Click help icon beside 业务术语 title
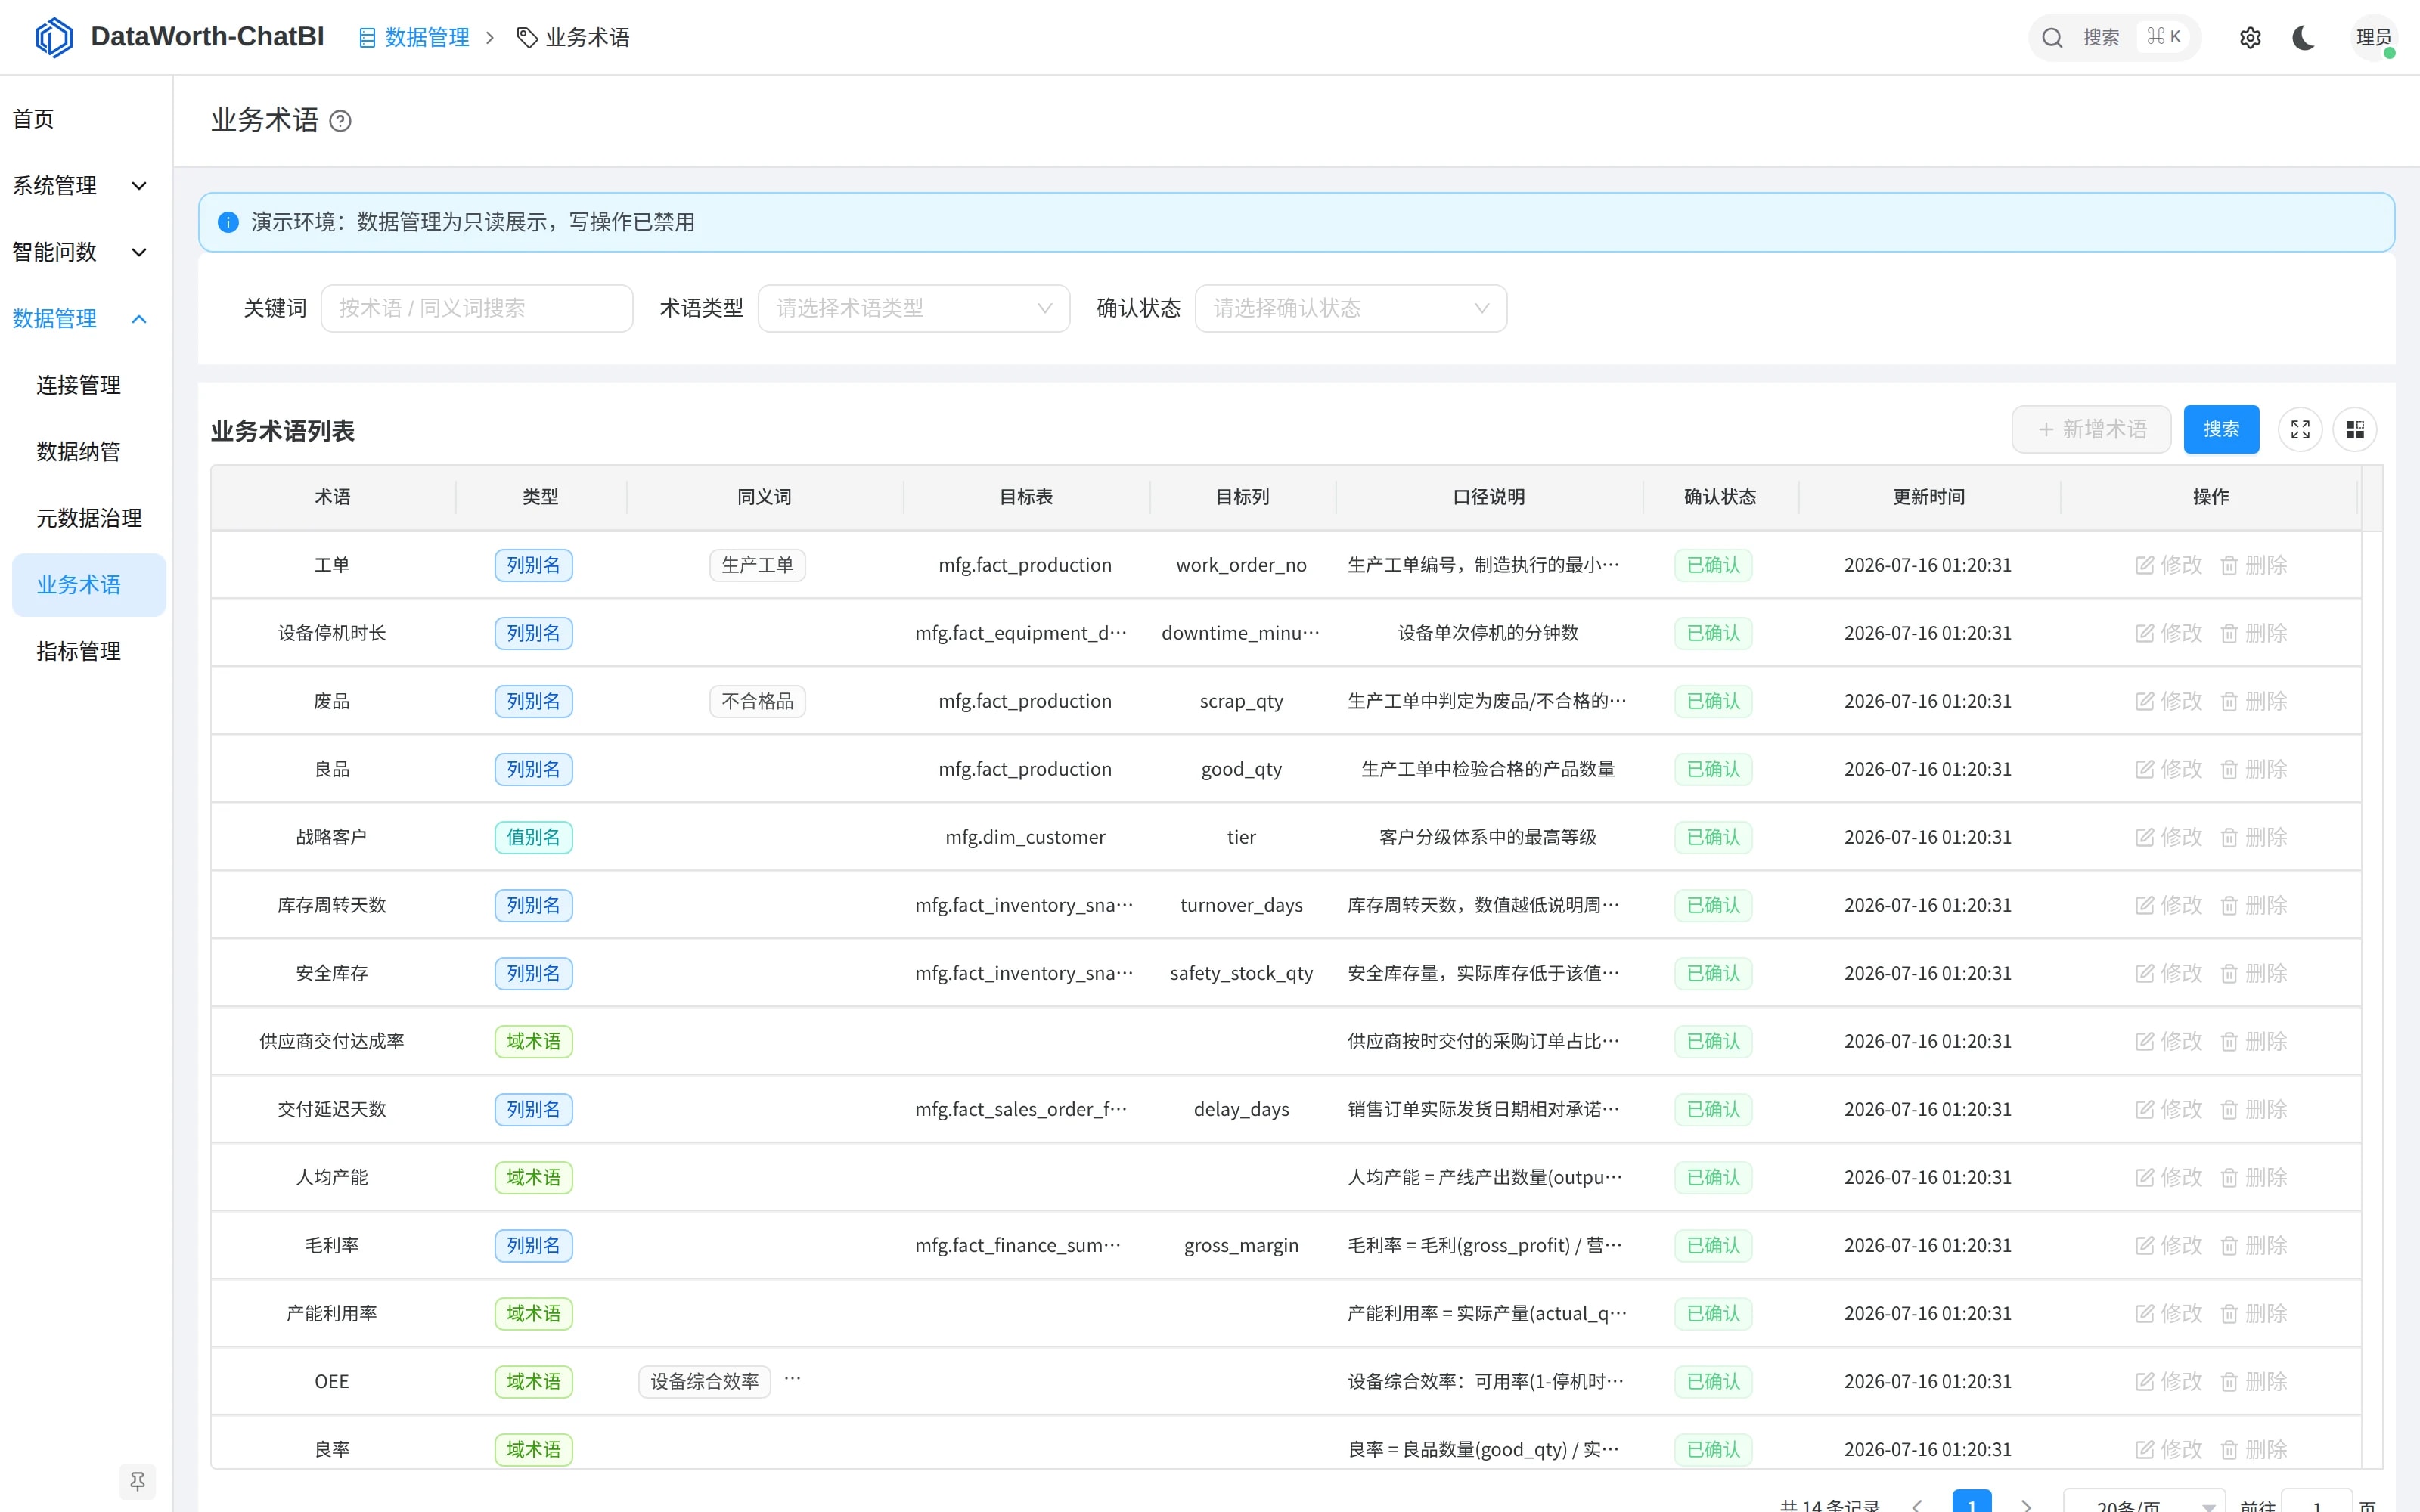Screen dimensions: 2420x1512 point(340,121)
